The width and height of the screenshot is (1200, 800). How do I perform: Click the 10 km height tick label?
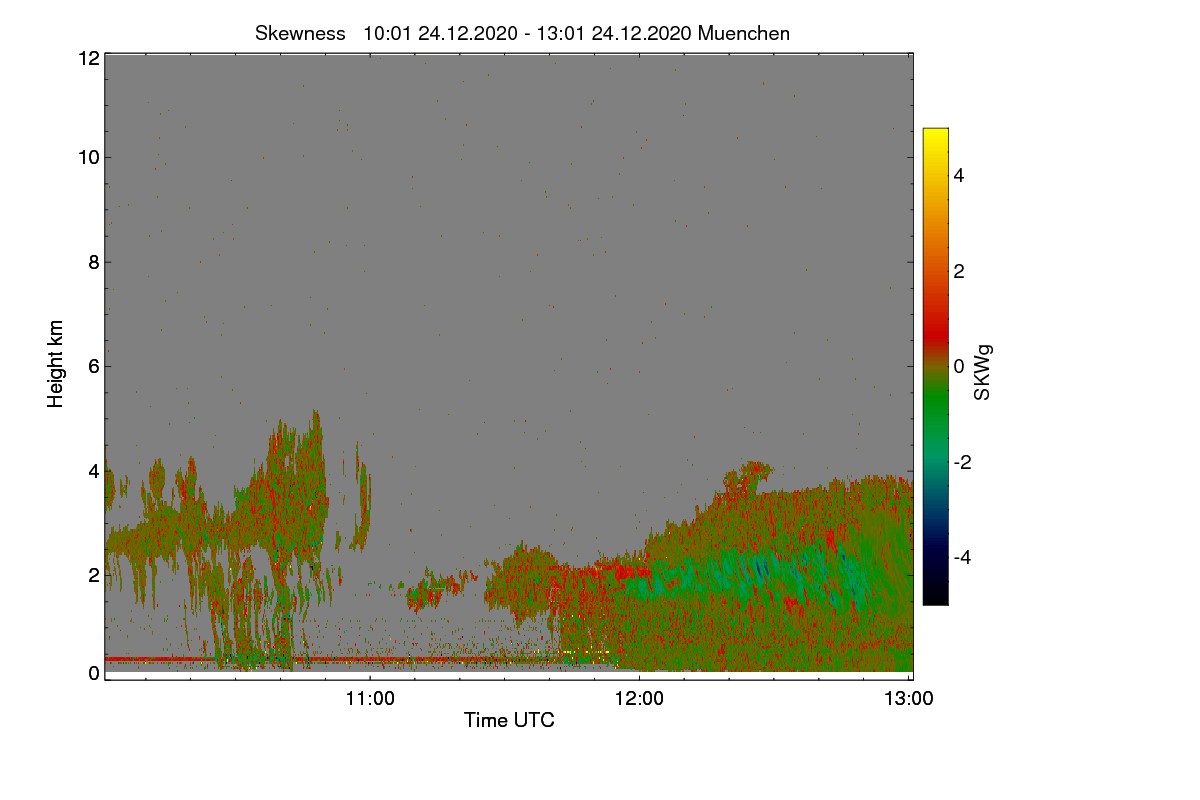pos(88,157)
